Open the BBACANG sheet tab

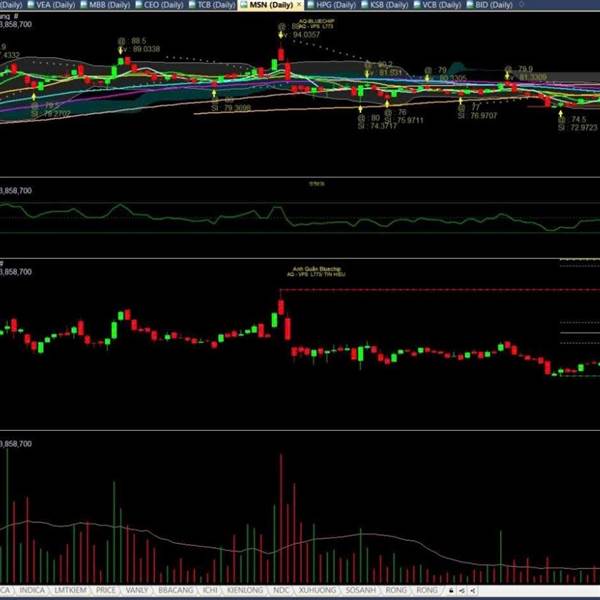(x=176, y=590)
